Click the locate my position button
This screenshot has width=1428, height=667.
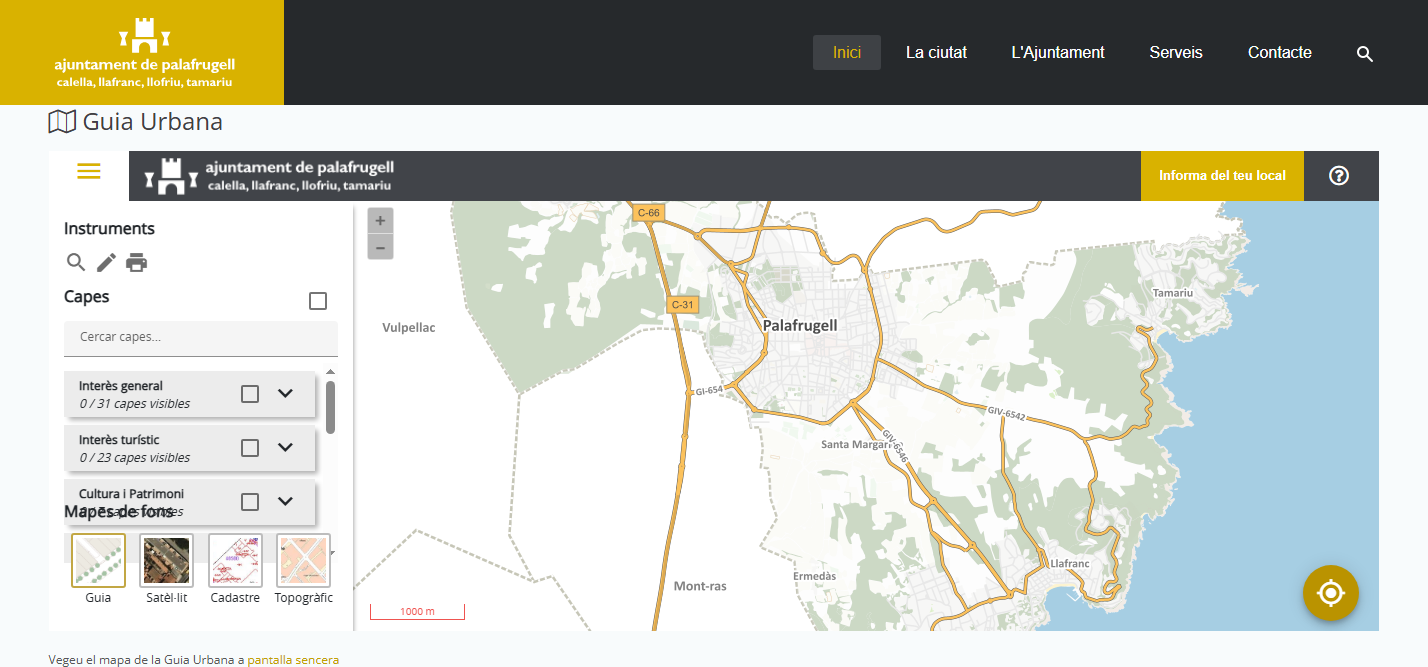coord(1330,593)
